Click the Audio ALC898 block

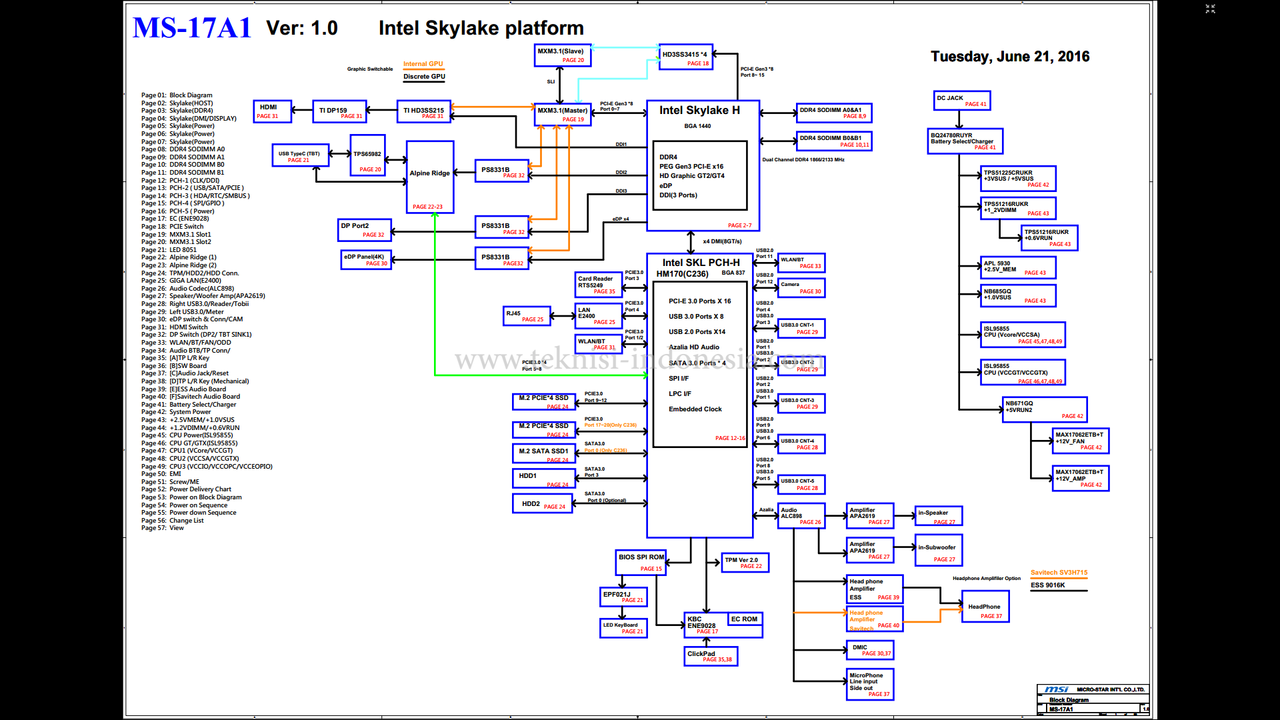click(801, 516)
